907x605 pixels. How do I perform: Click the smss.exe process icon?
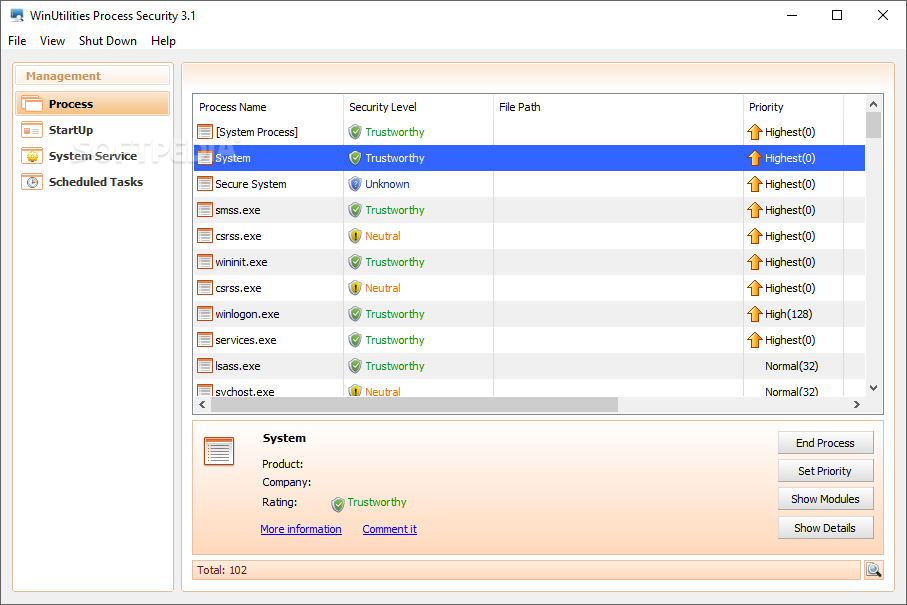coord(205,210)
